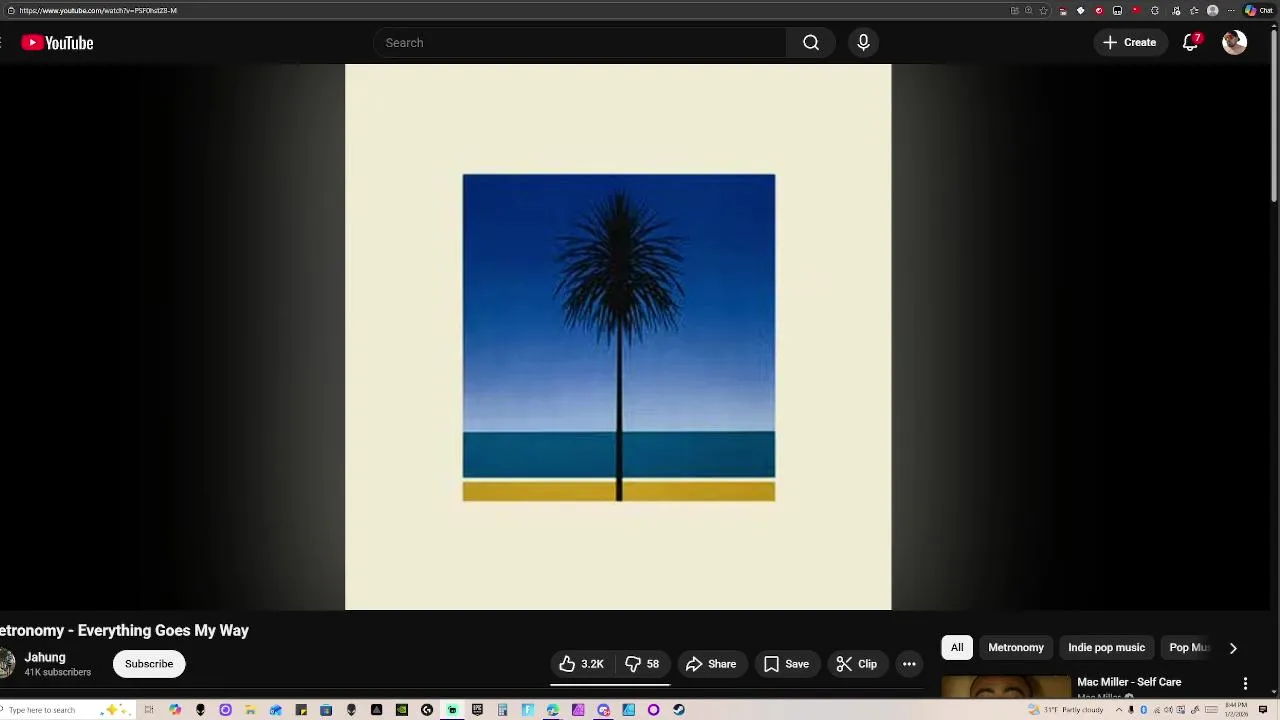
Task: Open weather widget 31°F Partly cloudy
Action: pyautogui.click(x=1066, y=710)
